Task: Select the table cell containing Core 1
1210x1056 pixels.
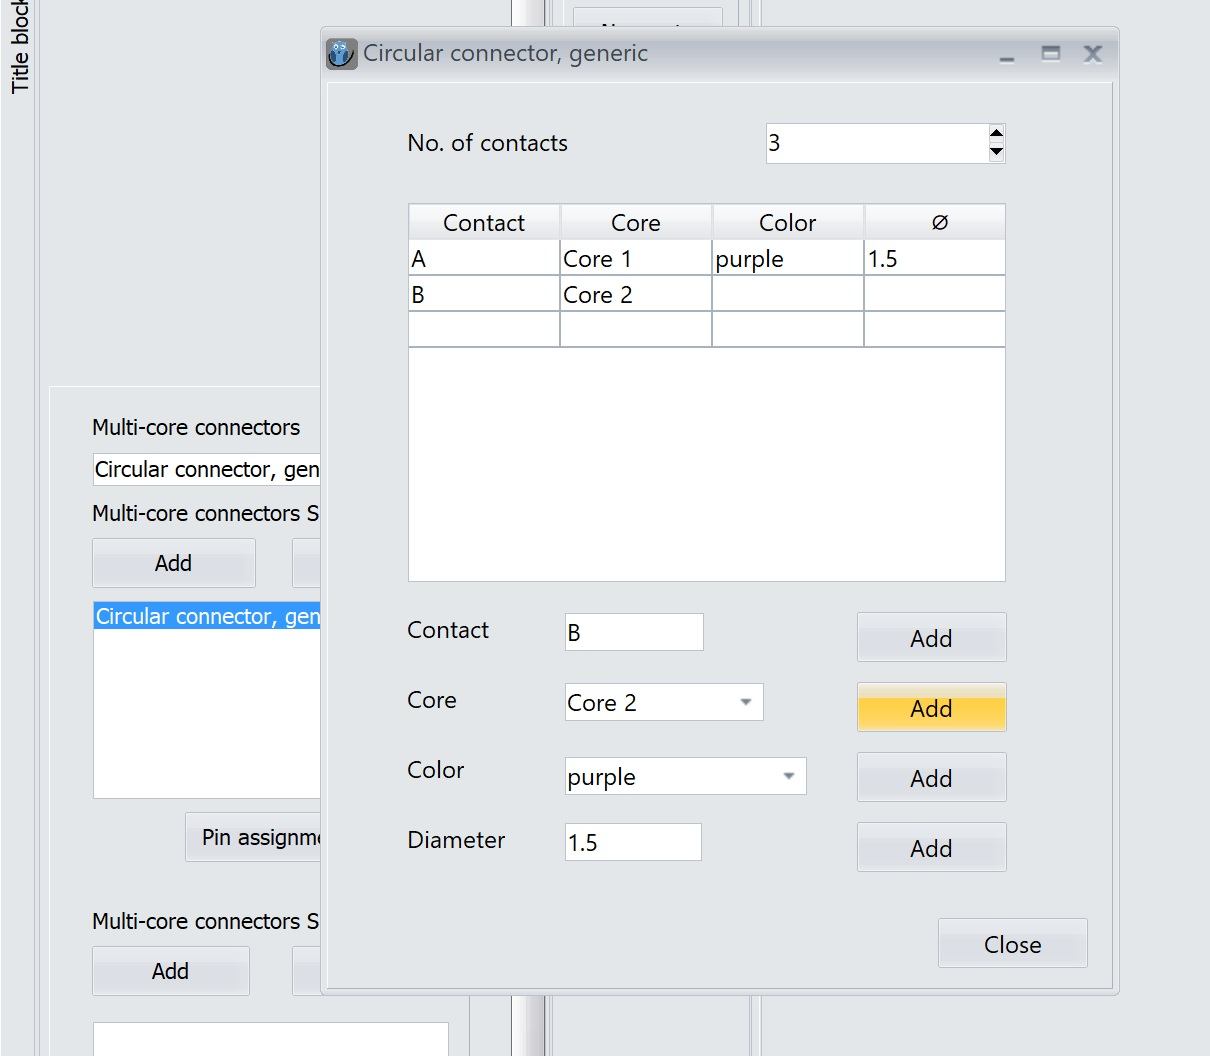Action: click(x=636, y=259)
